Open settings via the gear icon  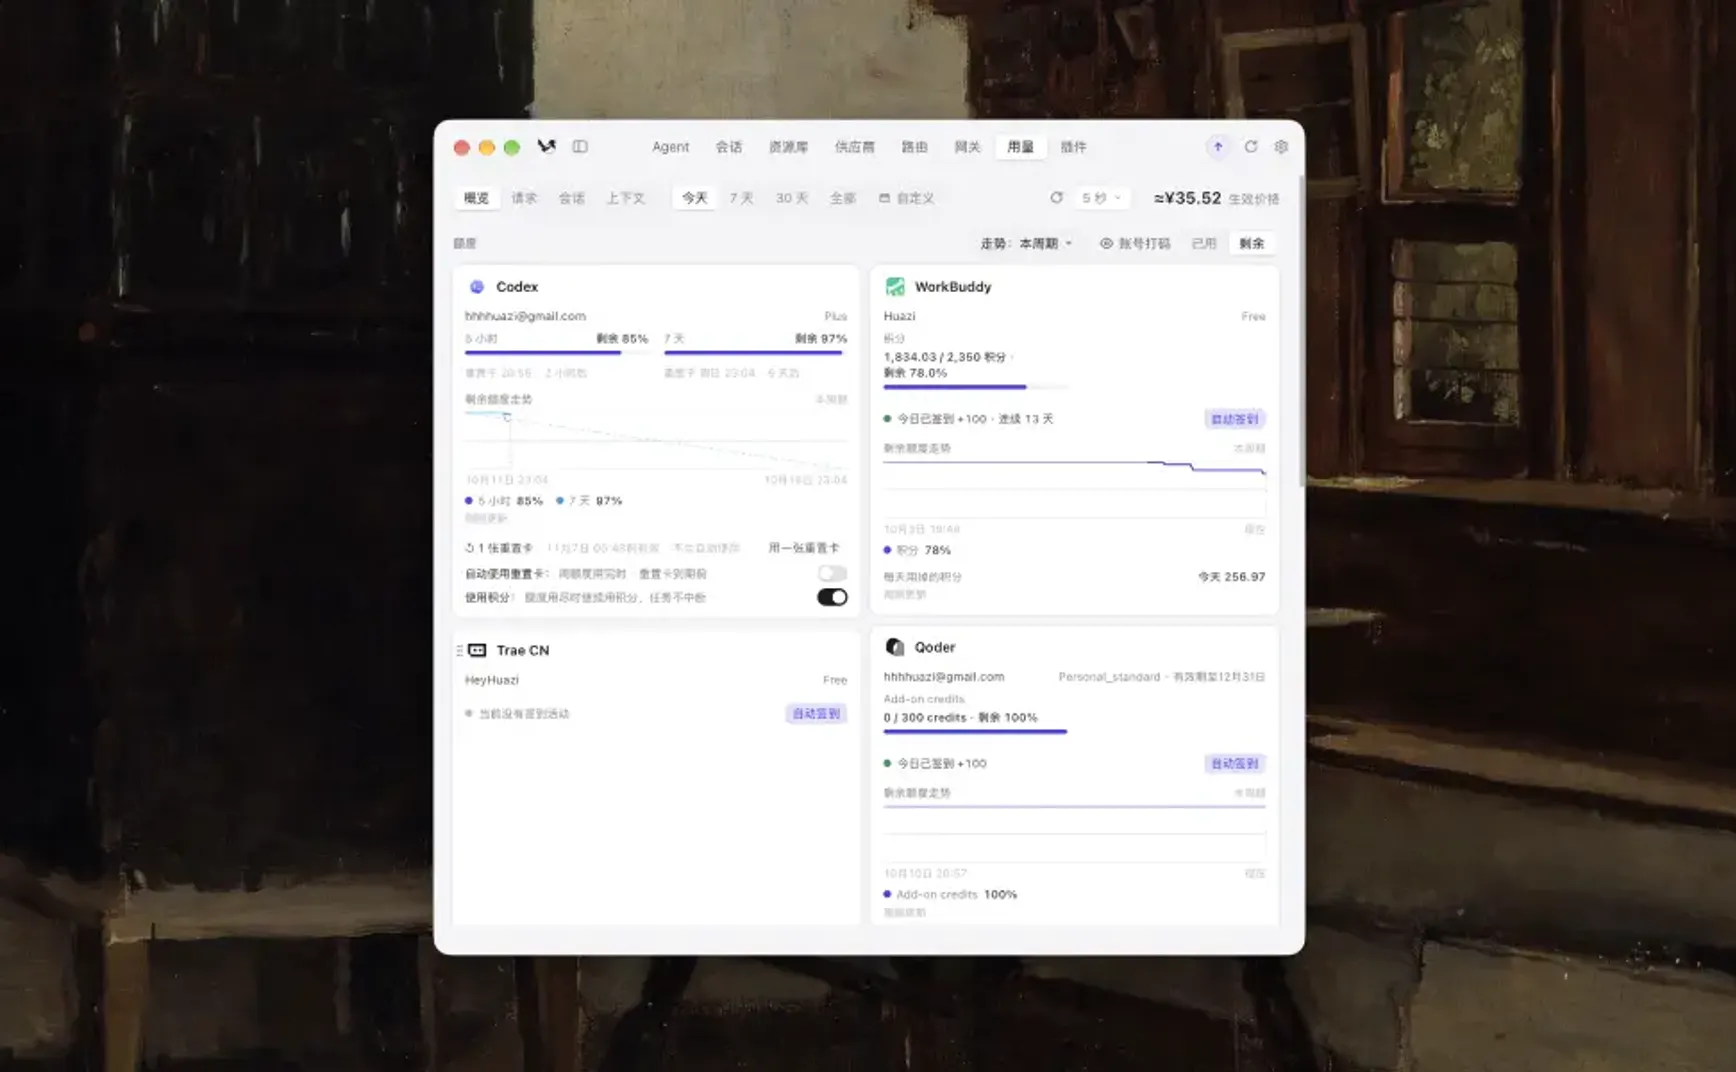click(x=1281, y=146)
